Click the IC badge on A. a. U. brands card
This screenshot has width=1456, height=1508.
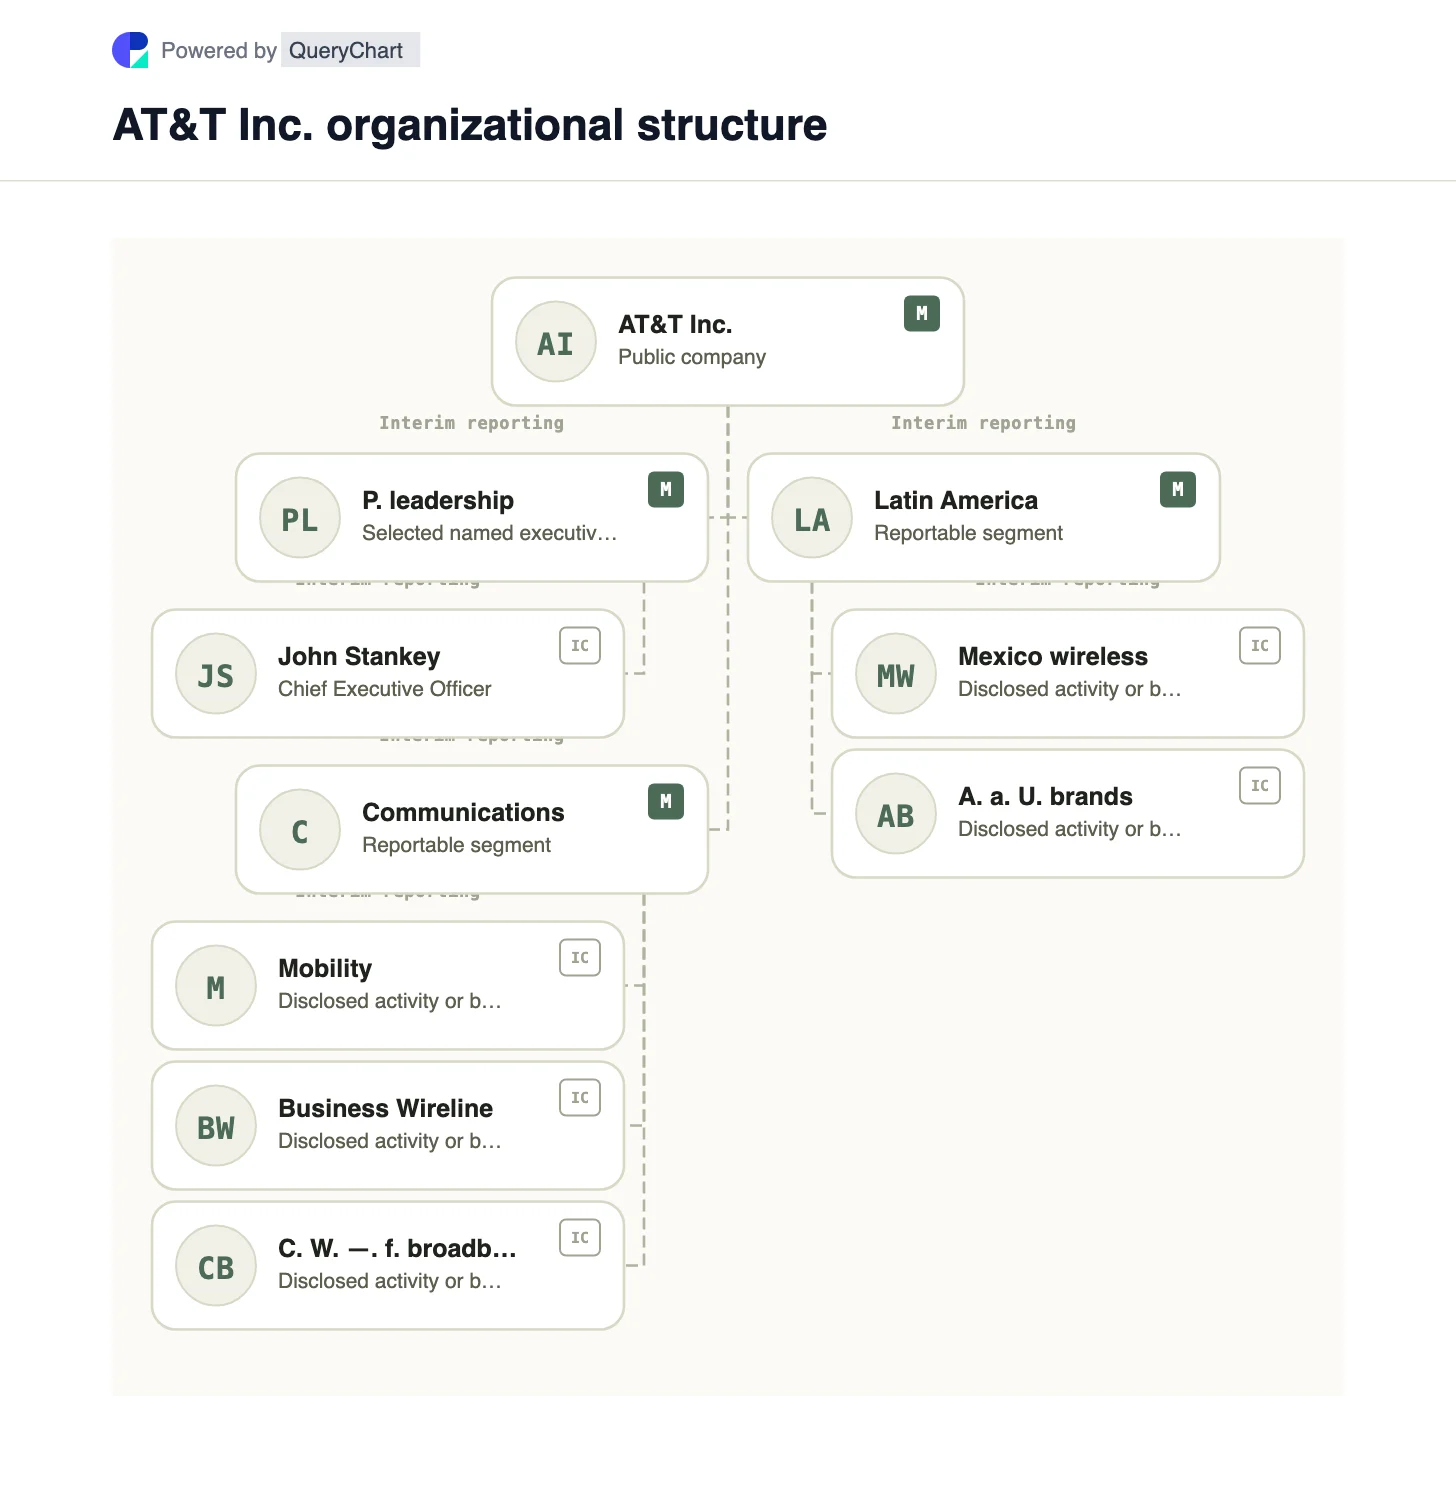tap(1260, 786)
